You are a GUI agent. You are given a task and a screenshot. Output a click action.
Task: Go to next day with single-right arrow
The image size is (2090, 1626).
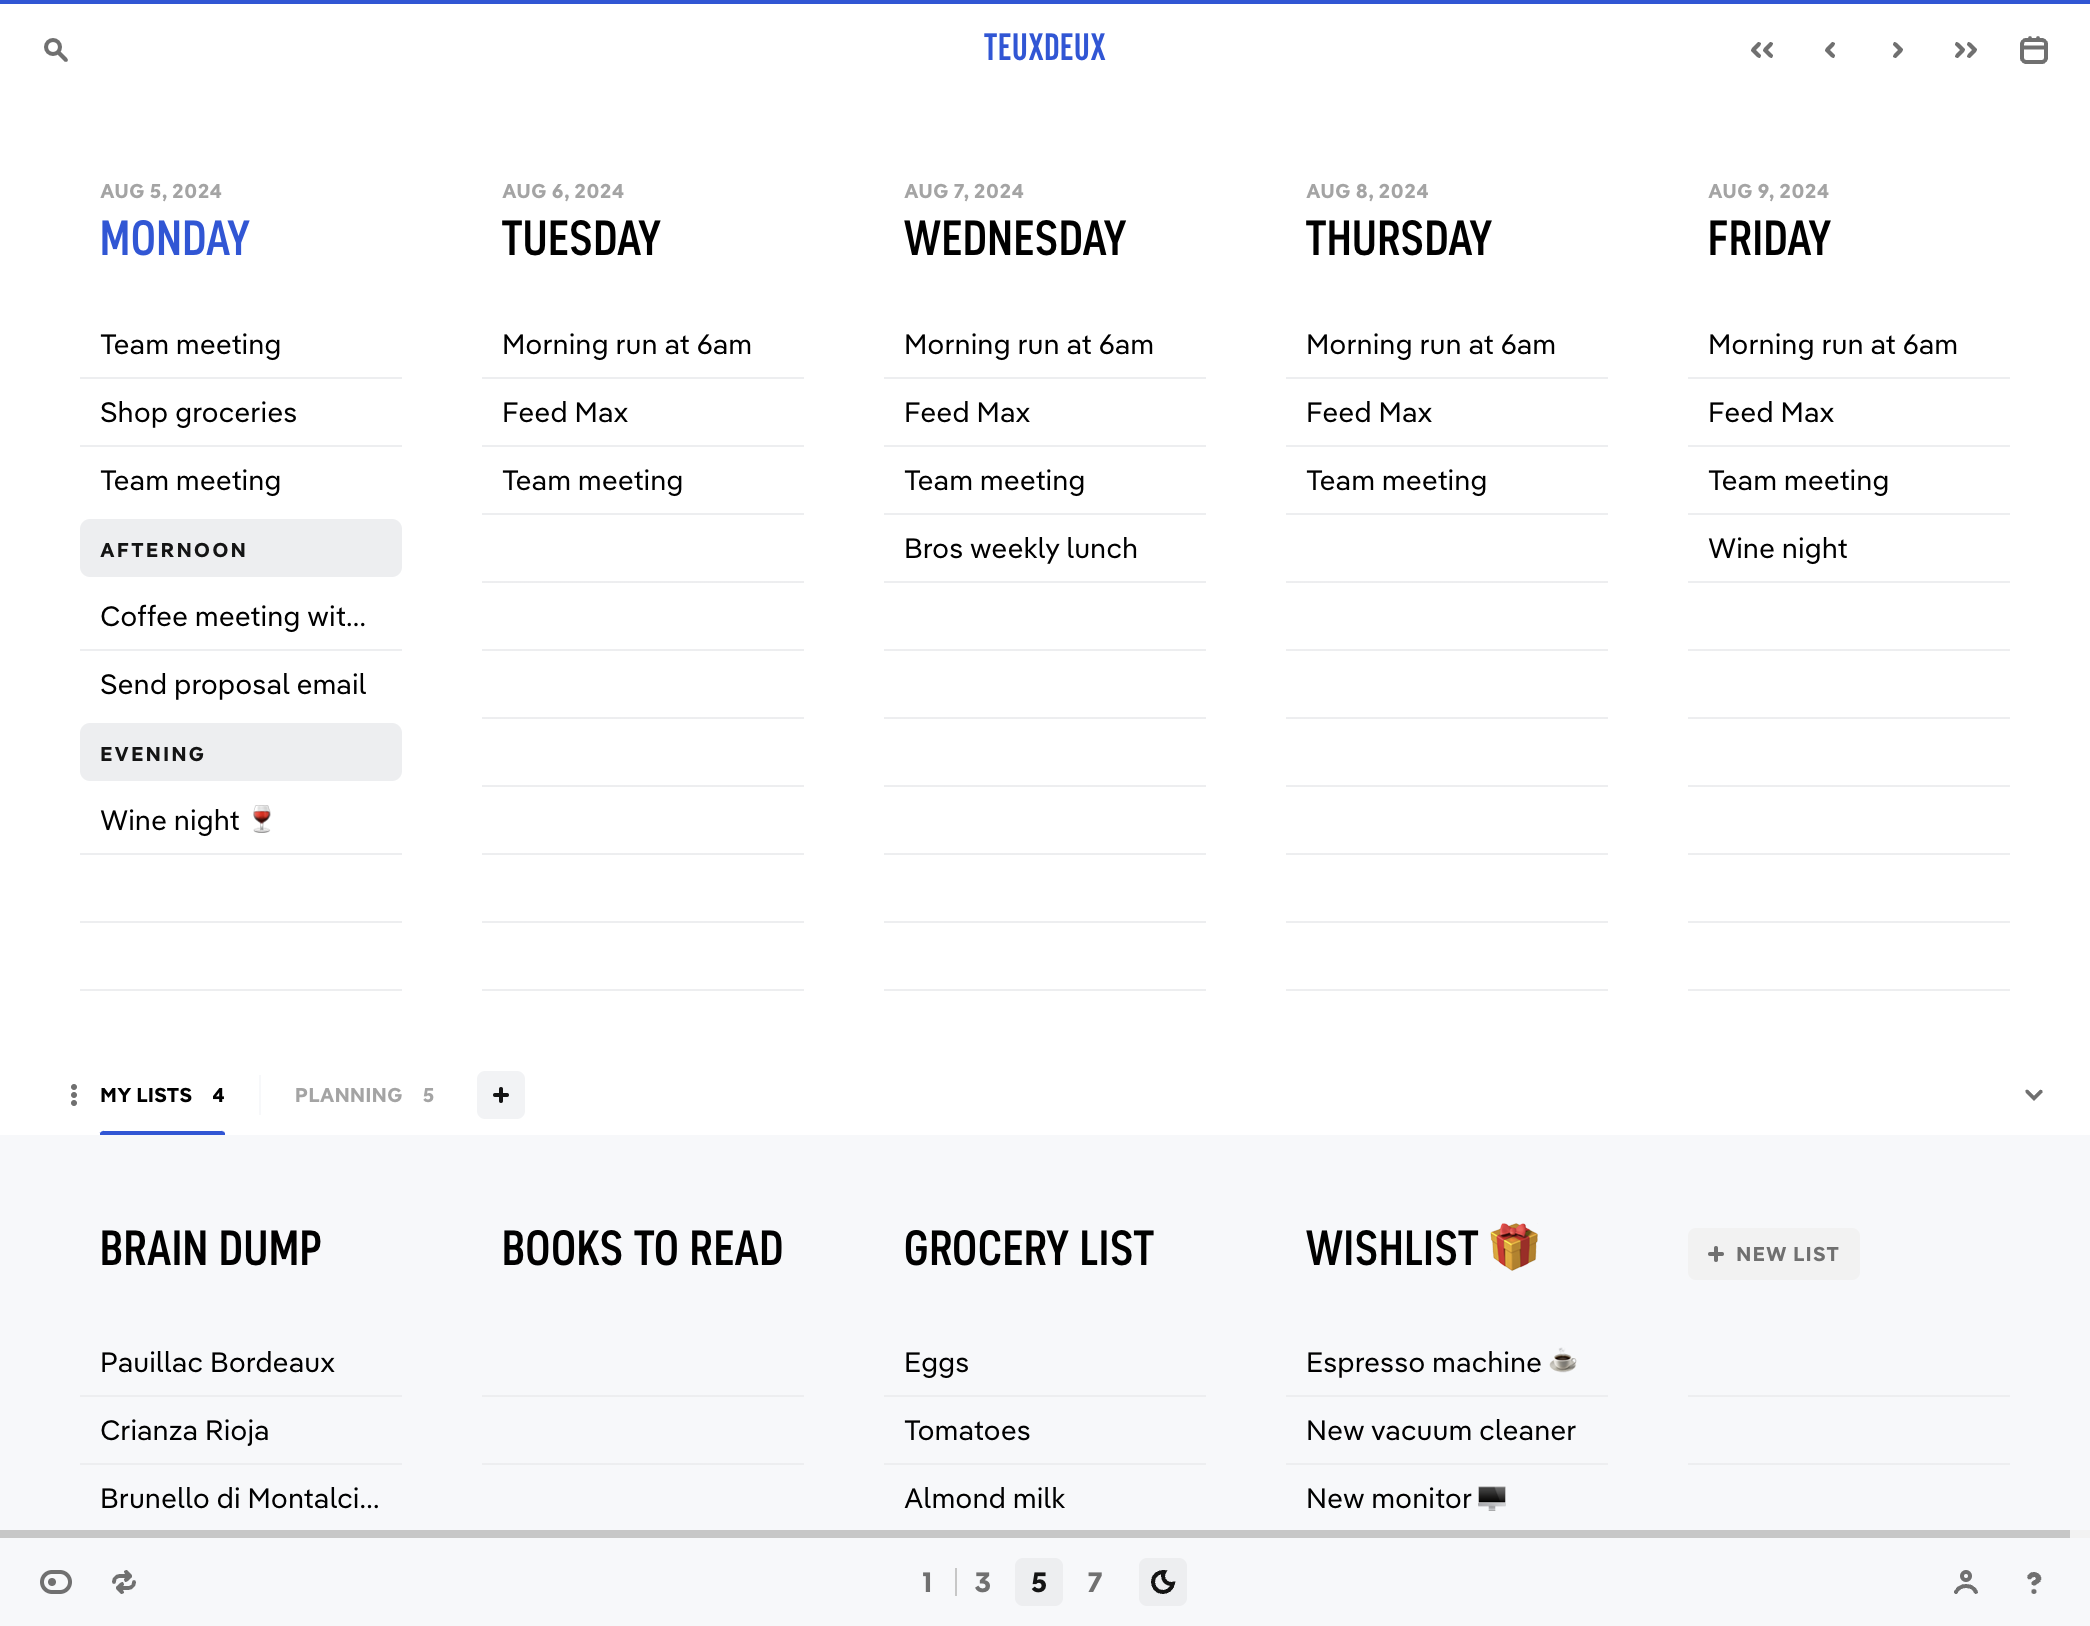pos(1898,50)
